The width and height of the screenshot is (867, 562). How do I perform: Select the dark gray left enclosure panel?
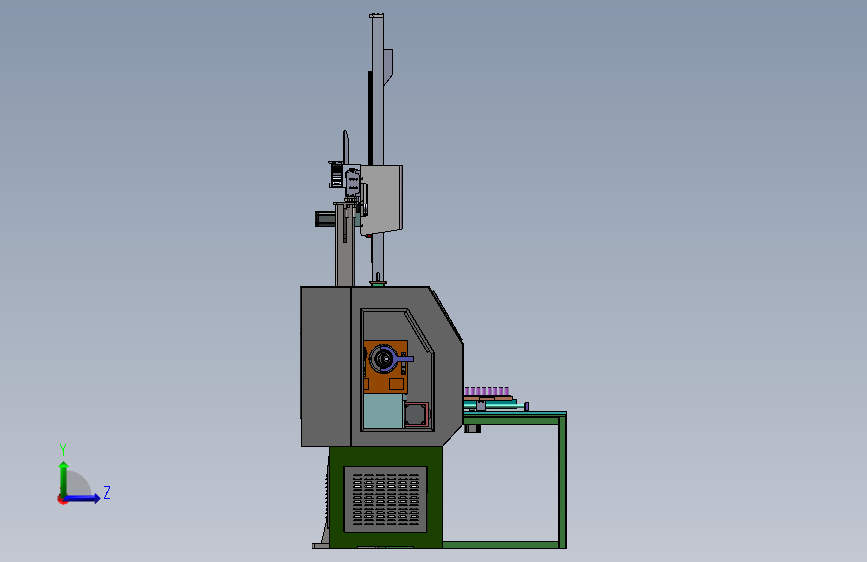pos(326,366)
